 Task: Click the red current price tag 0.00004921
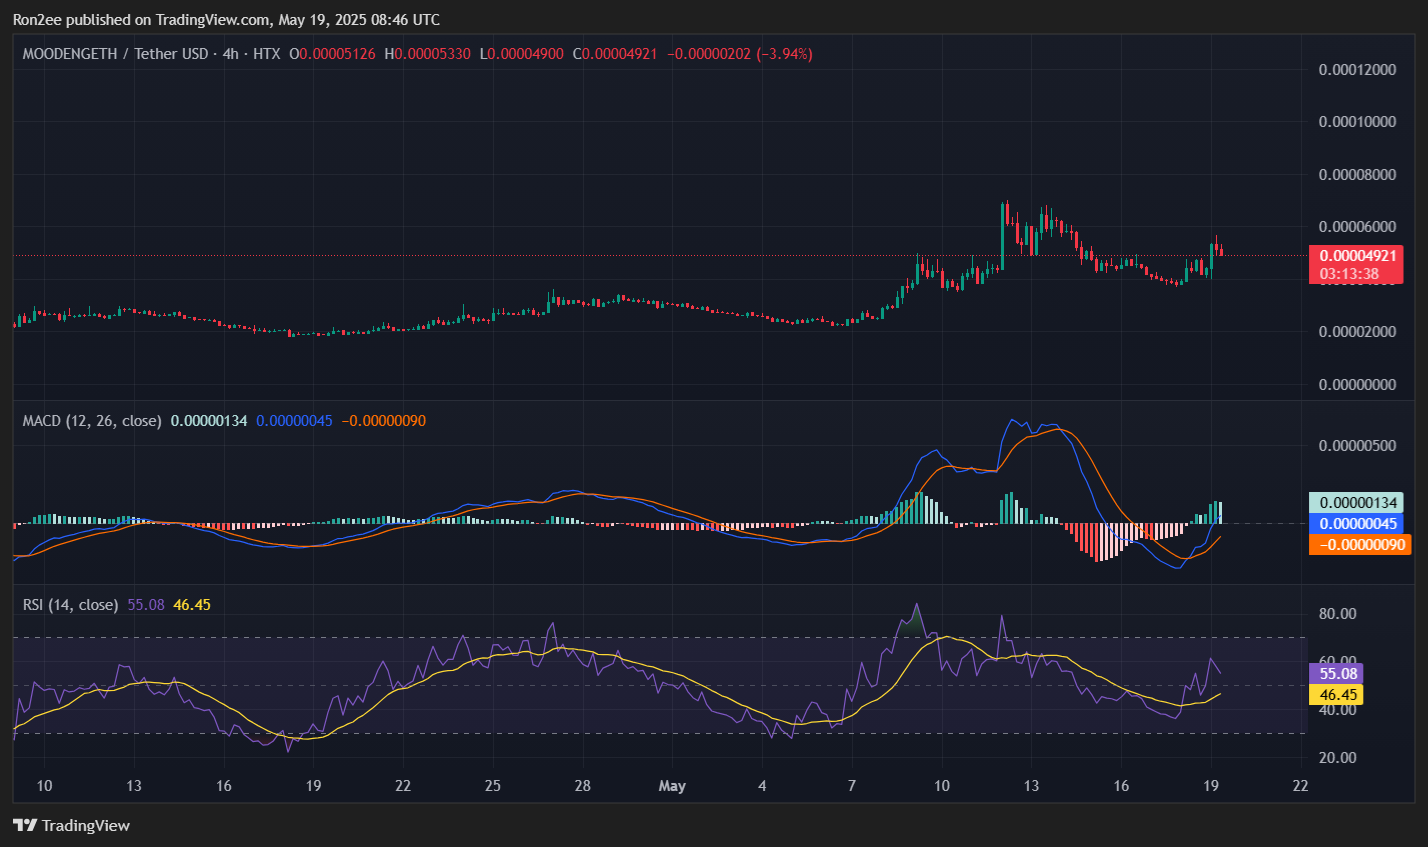[1356, 256]
